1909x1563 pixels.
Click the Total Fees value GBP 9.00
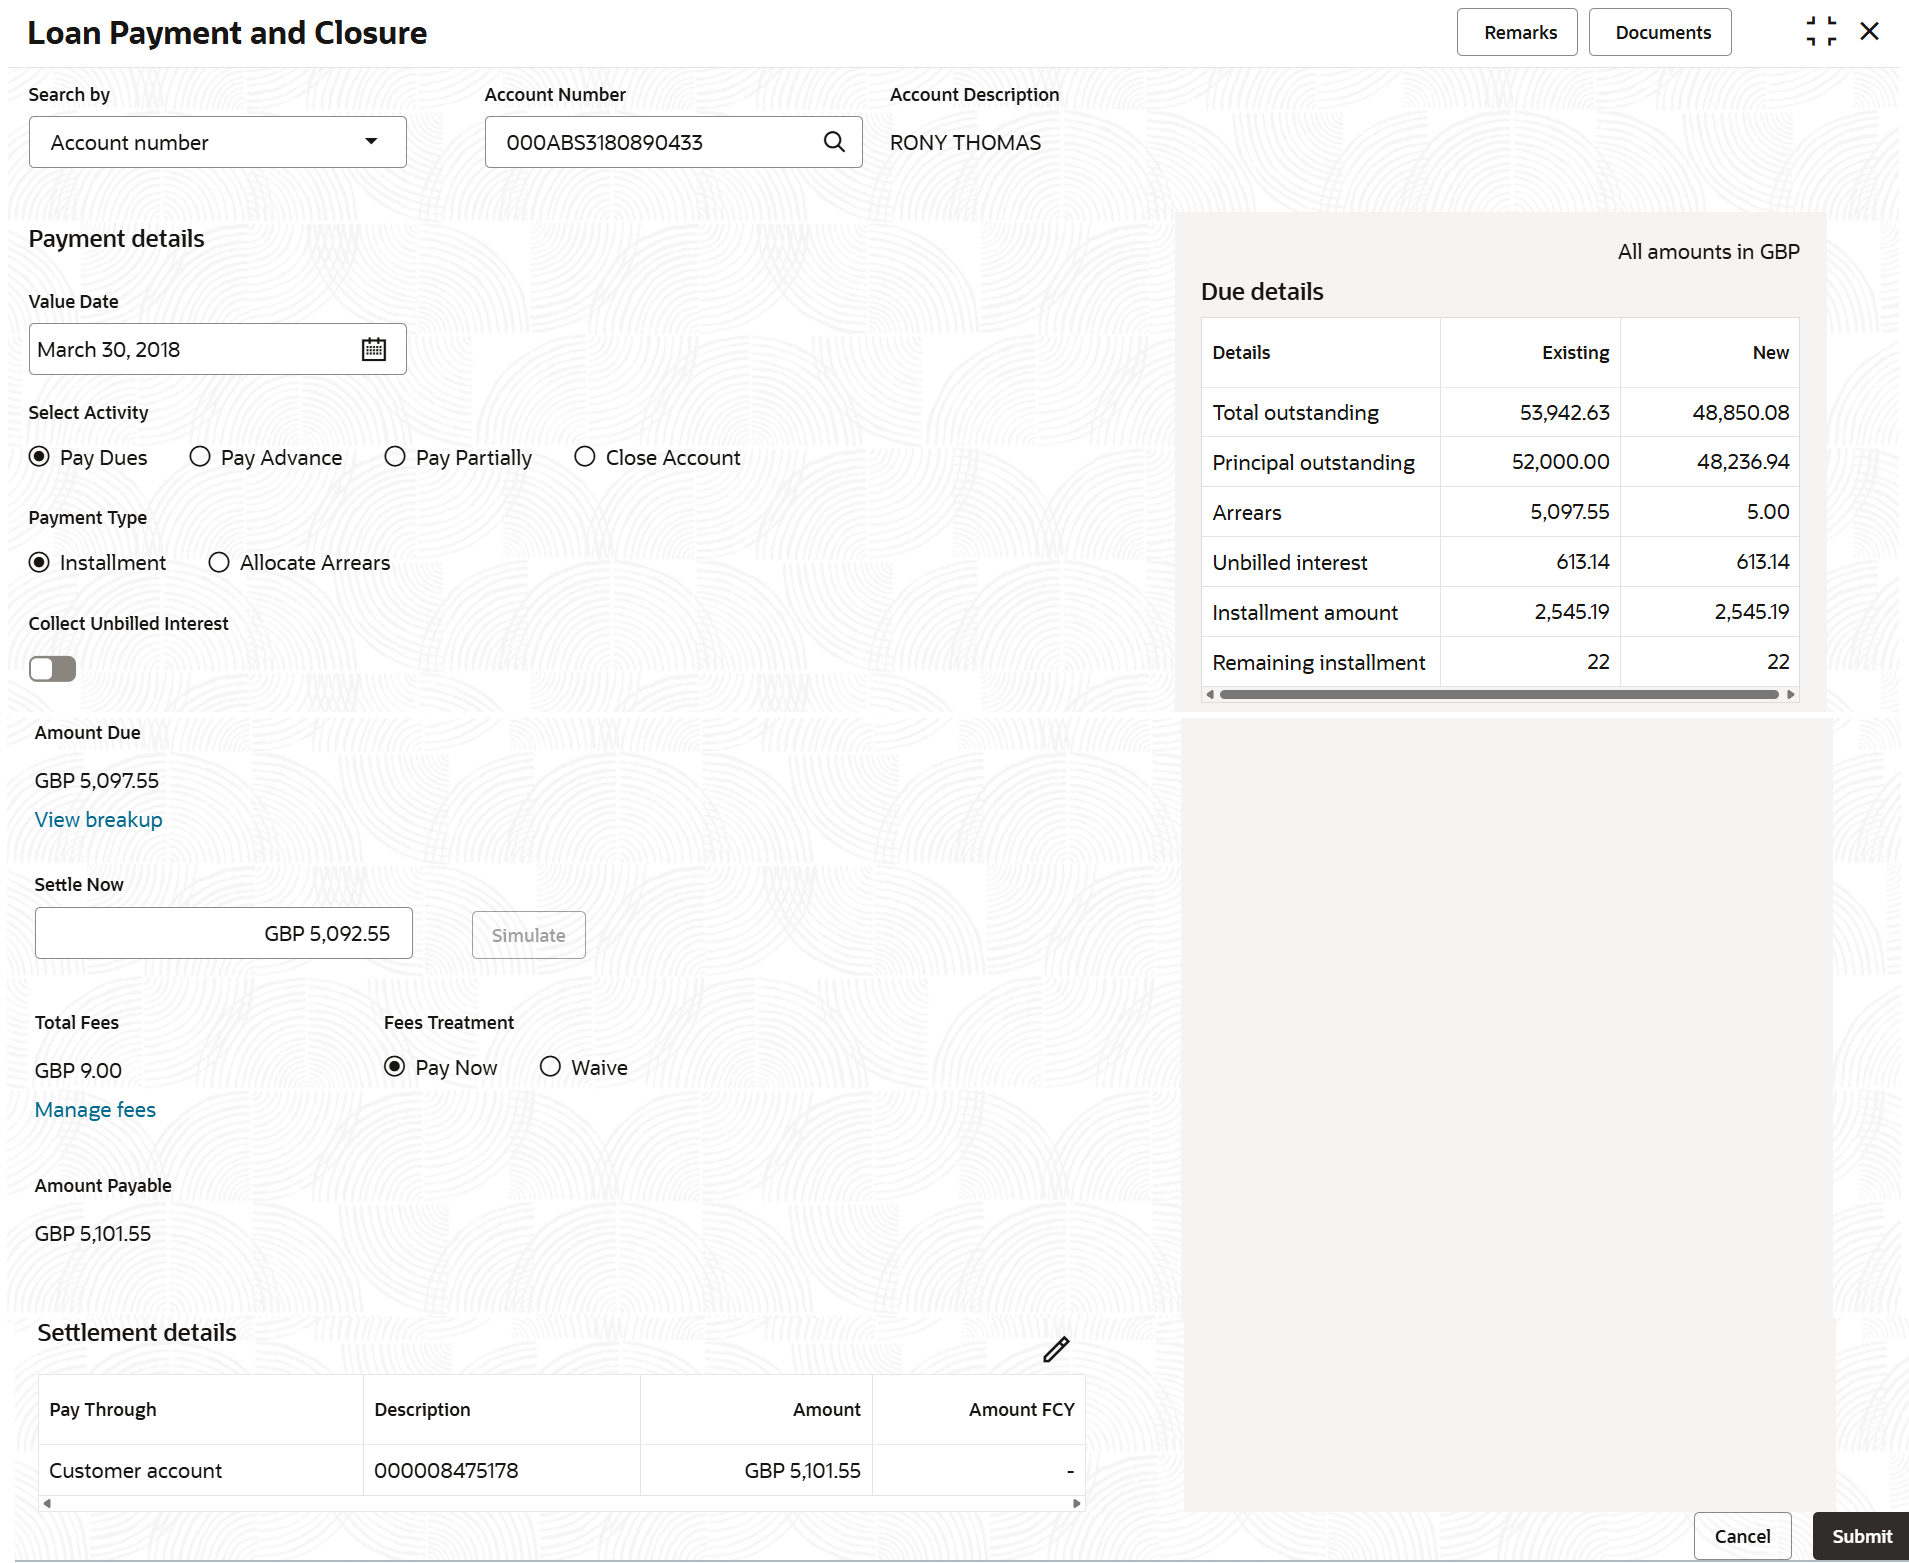pos(78,1071)
